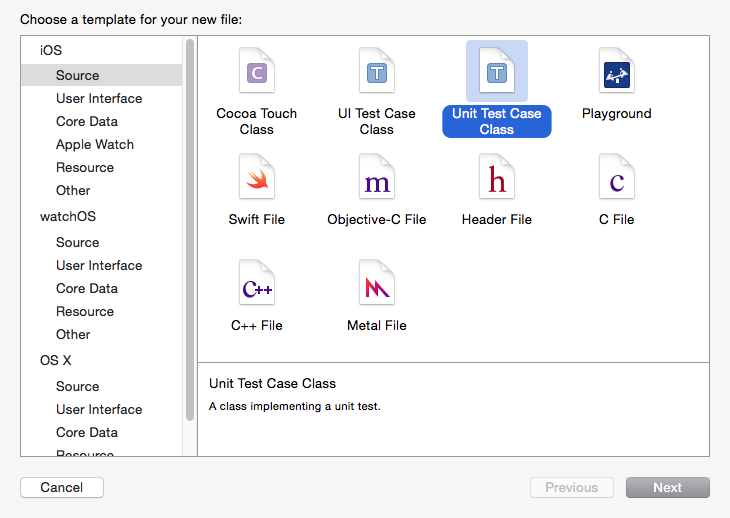The width and height of the screenshot is (730, 518).
Task: Select the Unit Test Case Class icon
Action: [497, 71]
